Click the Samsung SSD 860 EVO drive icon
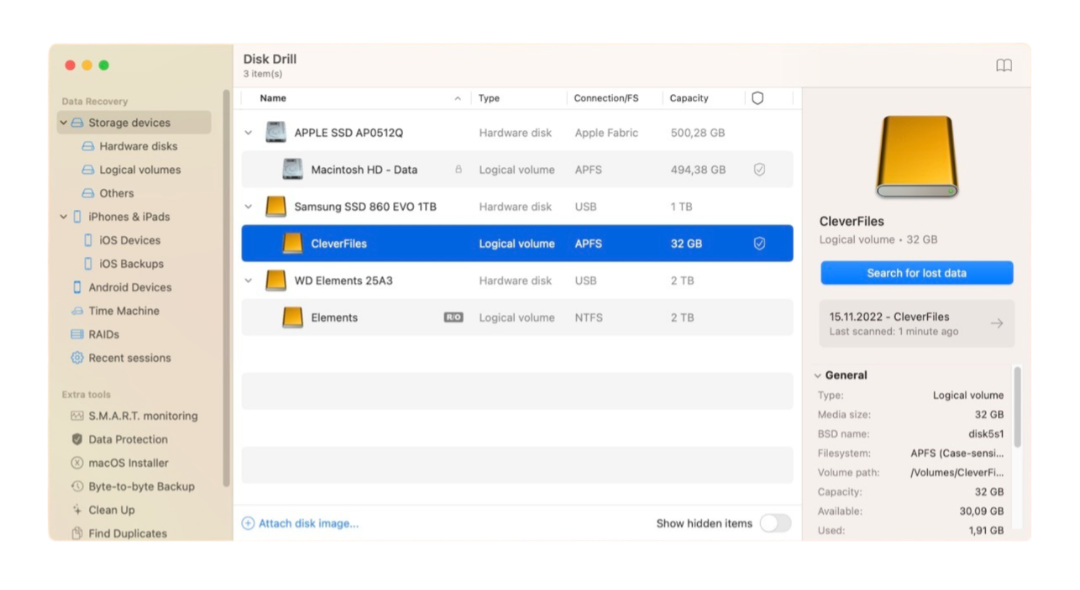The image size is (1080, 590). click(x=276, y=207)
